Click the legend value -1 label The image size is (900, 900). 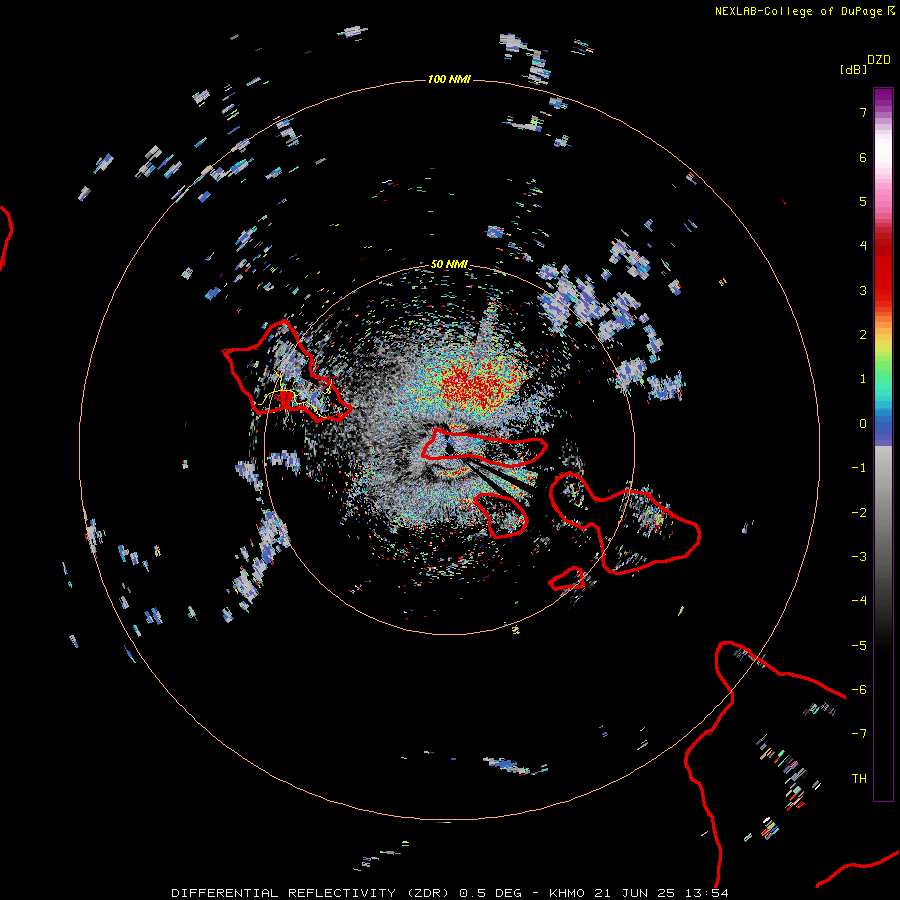point(859,468)
